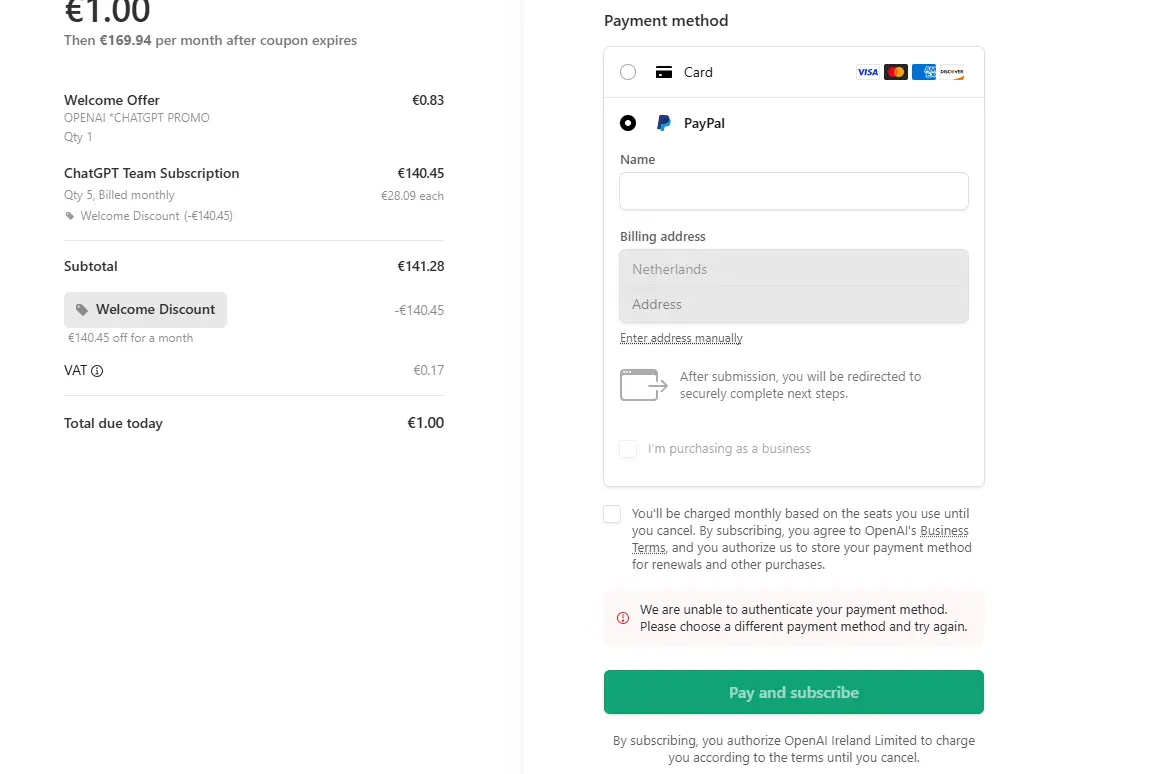Image resolution: width=1159 pixels, height=774 pixels.
Task: Click the Name input field
Action: click(794, 191)
